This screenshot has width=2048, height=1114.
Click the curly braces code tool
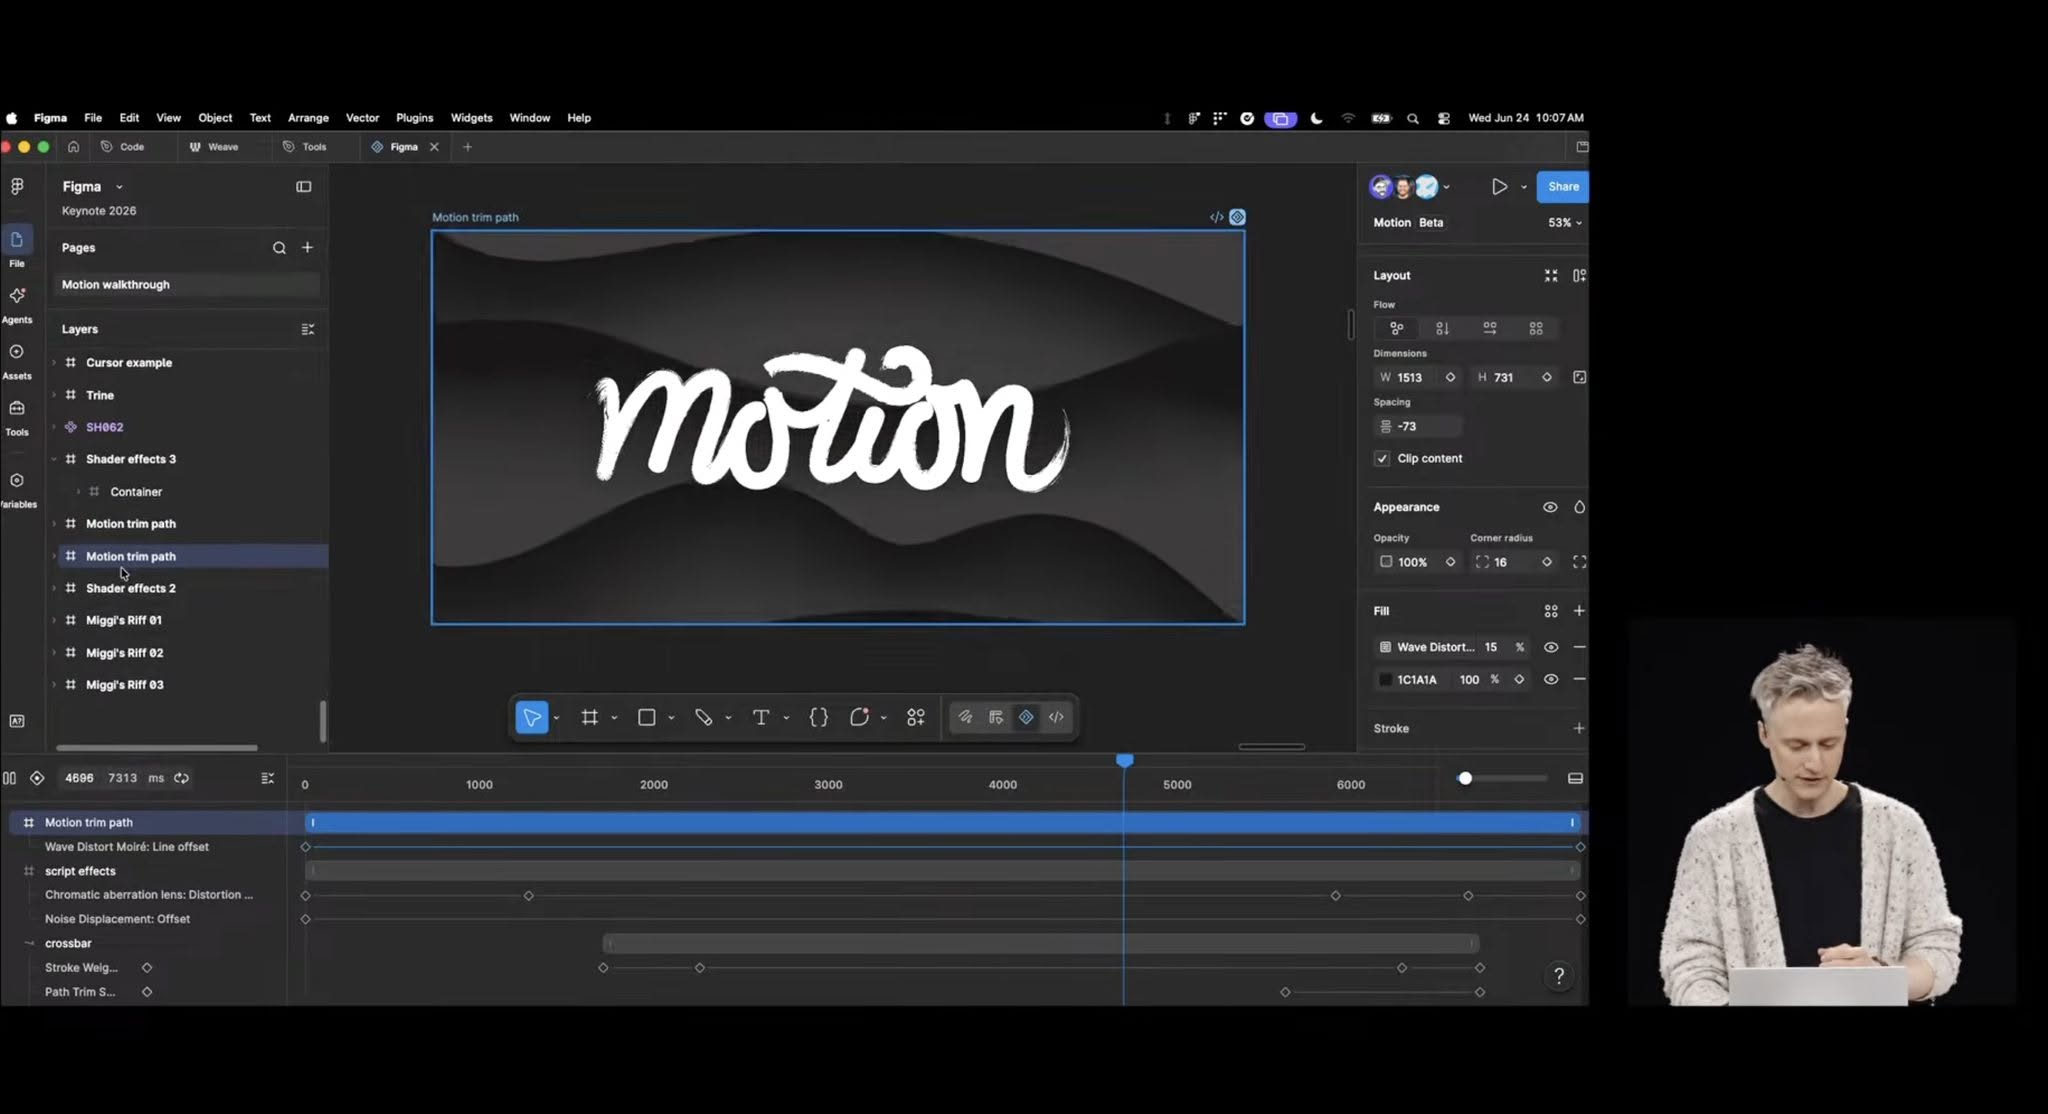pos(818,717)
